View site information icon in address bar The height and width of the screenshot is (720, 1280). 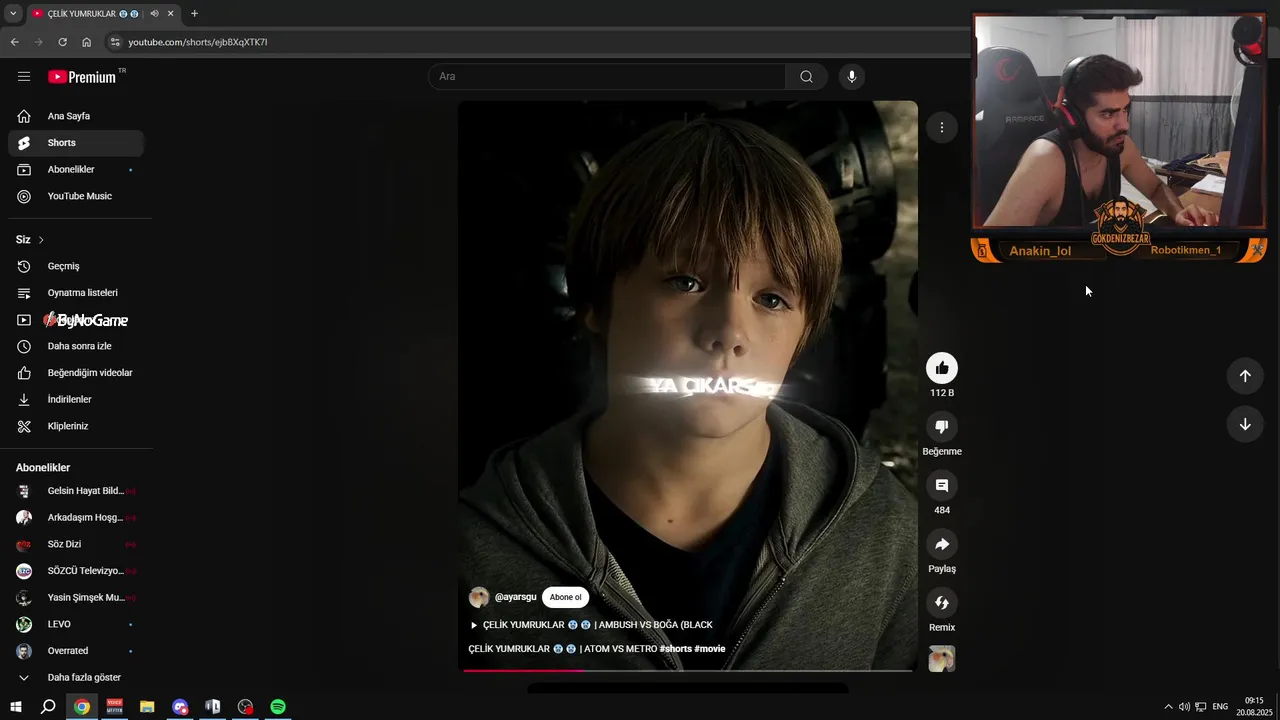click(x=115, y=42)
